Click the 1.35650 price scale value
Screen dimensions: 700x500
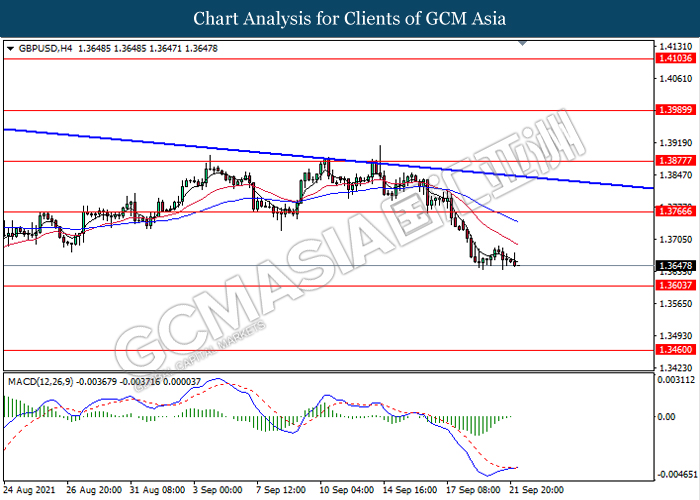click(676, 304)
